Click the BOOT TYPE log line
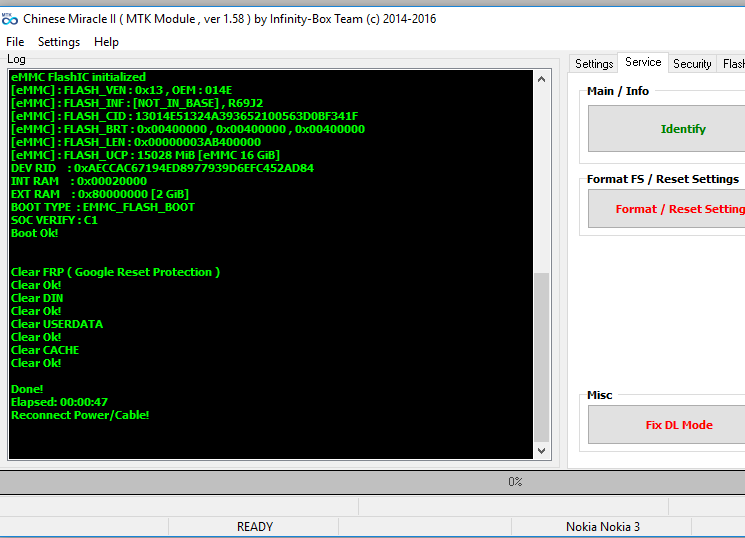The width and height of the screenshot is (745, 538). pyautogui.click(x=103, y=207)
